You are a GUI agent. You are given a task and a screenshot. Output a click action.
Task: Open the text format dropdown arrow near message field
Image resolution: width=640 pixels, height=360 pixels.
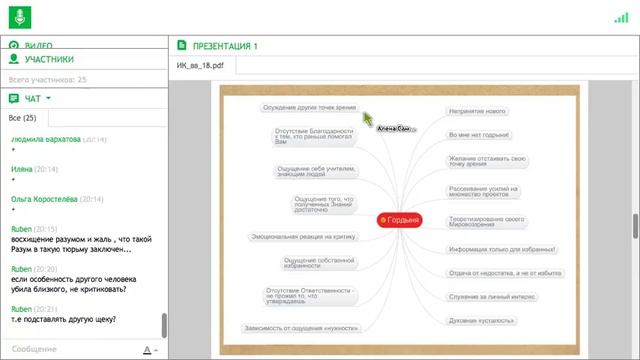coord(156,350)
